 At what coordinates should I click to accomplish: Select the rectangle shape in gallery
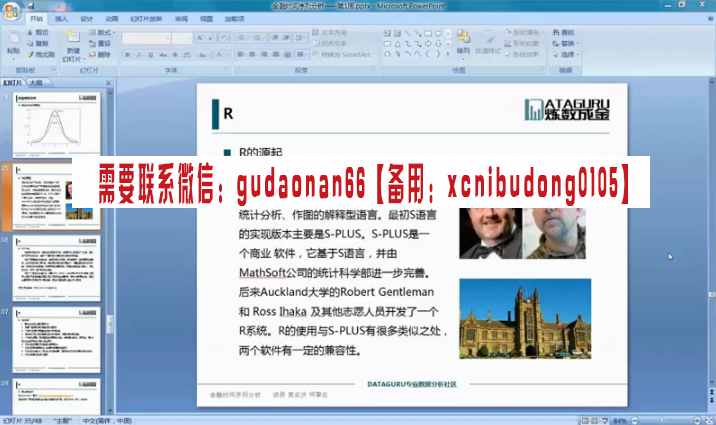click(x=428, y=33)
